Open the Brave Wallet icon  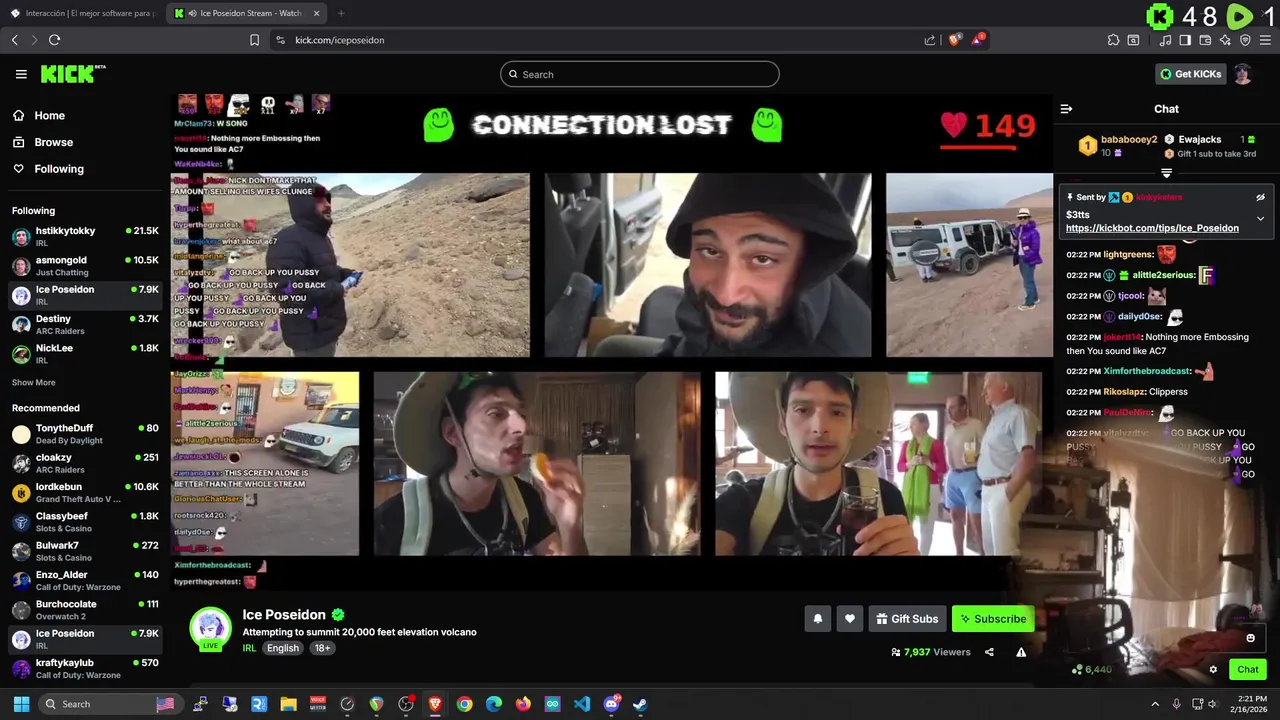(x=1205, y=40)
